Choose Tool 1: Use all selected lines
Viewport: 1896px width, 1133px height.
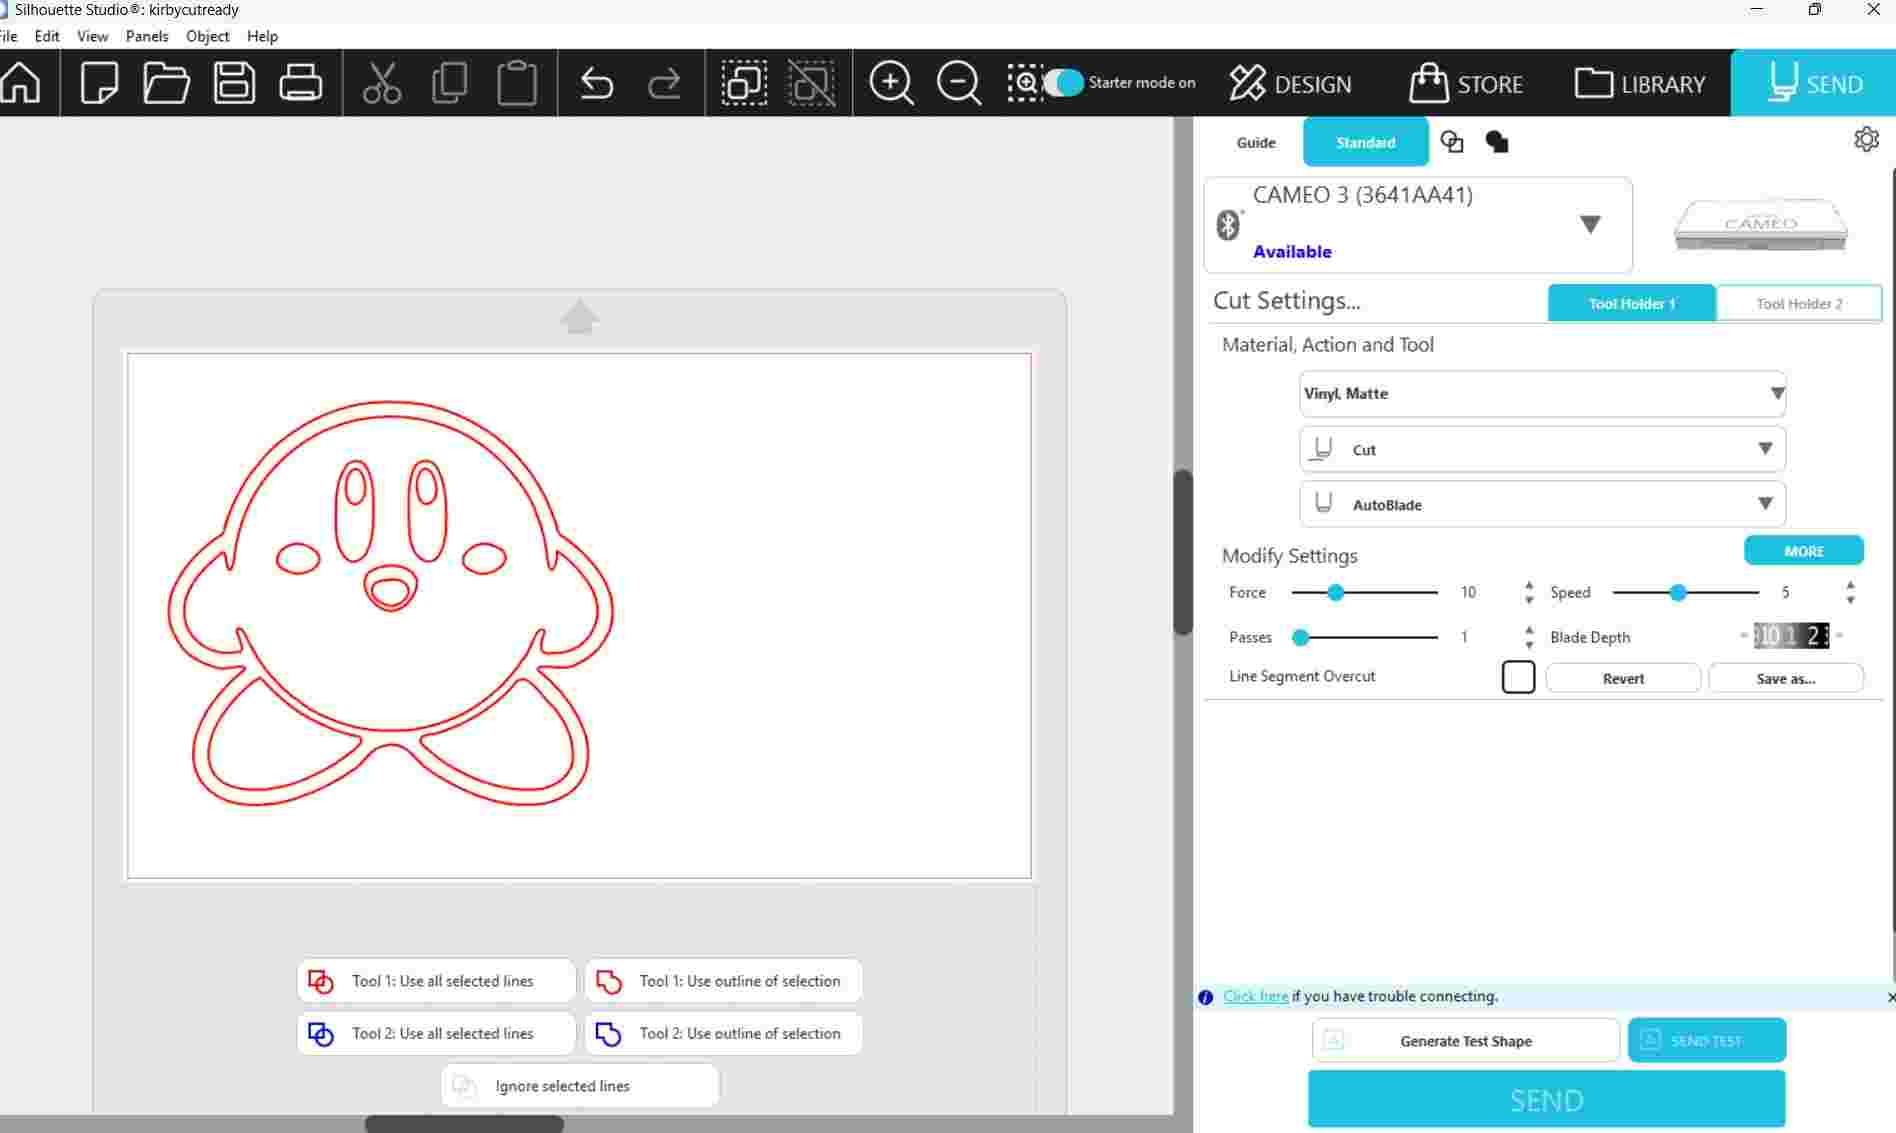(x=437, y=981)
